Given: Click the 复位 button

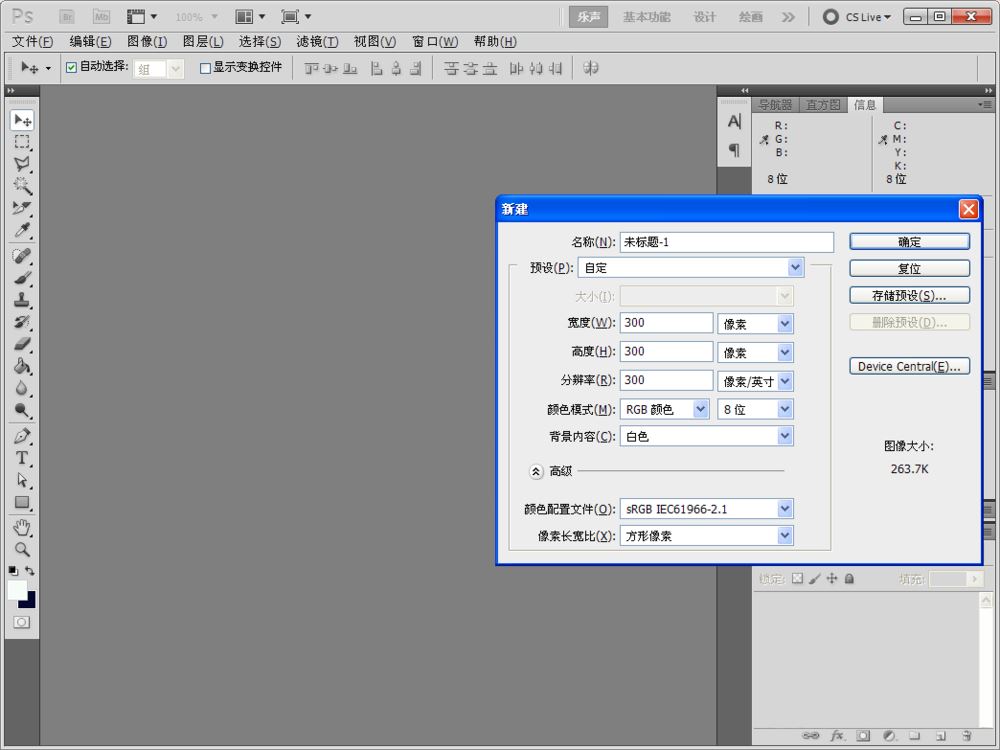Looking at the screenshot, I should tap(909, 268).
